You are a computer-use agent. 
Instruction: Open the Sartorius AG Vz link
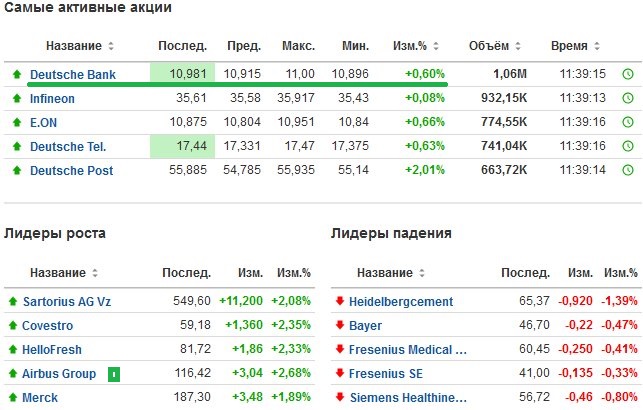point(67,302)
